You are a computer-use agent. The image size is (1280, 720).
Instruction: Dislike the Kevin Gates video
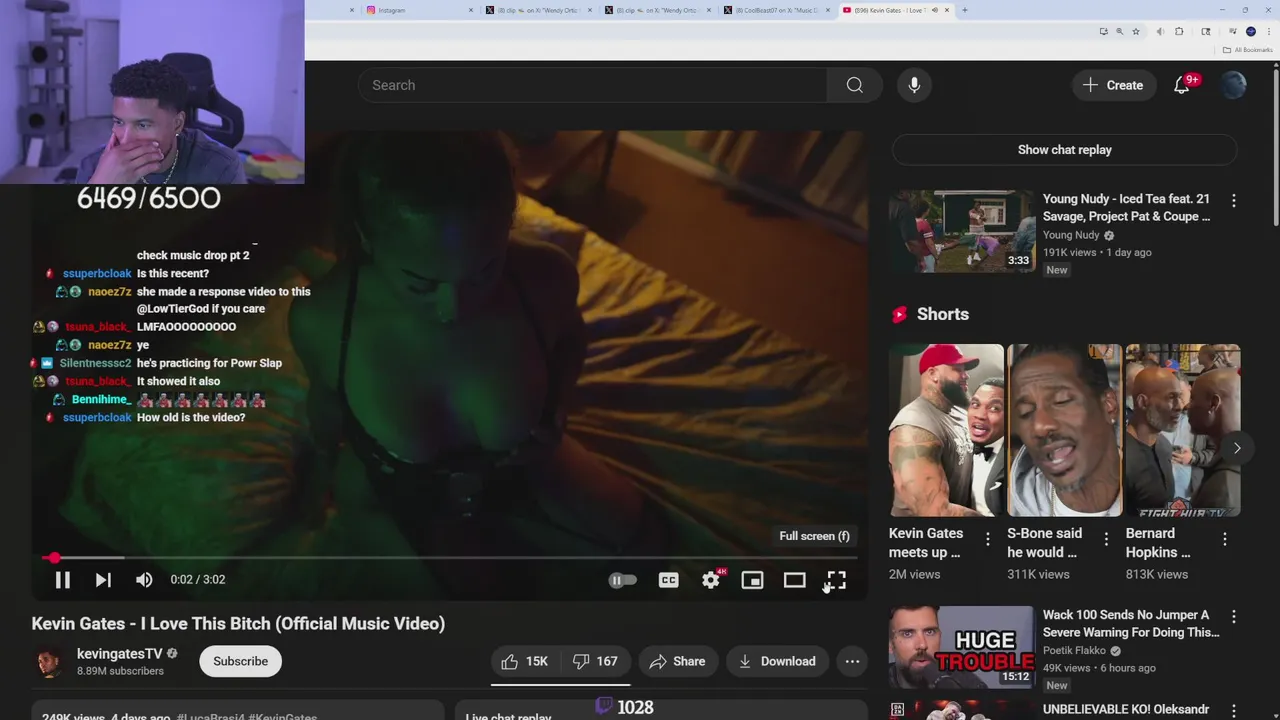594,661
